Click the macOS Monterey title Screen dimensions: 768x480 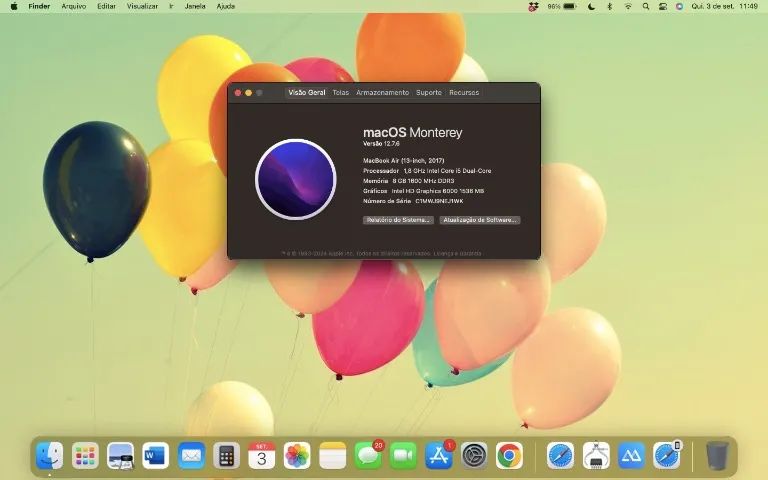click(x=412, y=132)
